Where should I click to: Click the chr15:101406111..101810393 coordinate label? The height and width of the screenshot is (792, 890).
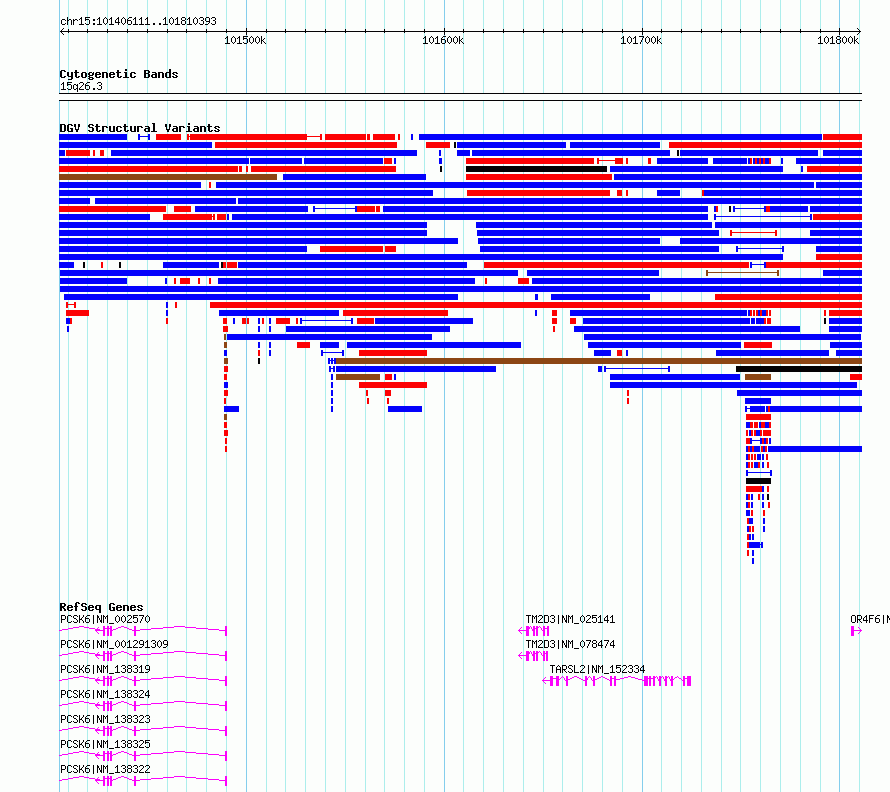tap(138, 21)
